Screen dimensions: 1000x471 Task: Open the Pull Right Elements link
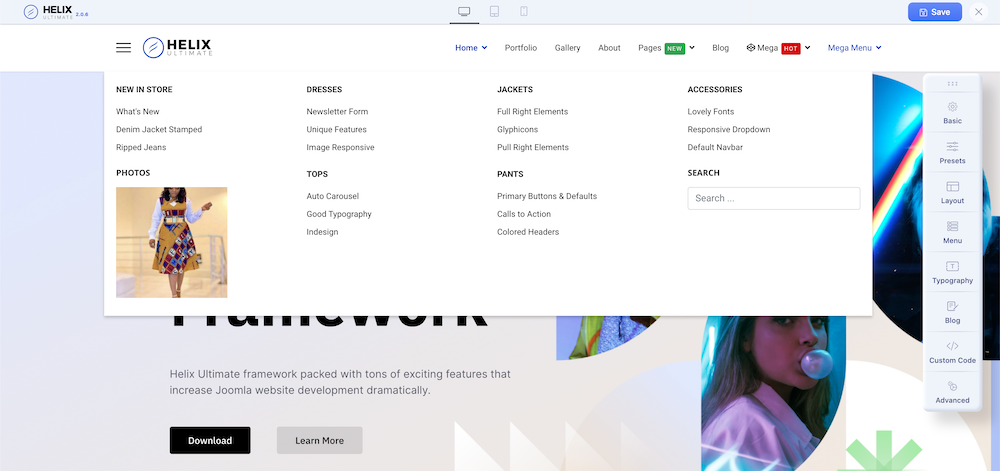[533, 147]
